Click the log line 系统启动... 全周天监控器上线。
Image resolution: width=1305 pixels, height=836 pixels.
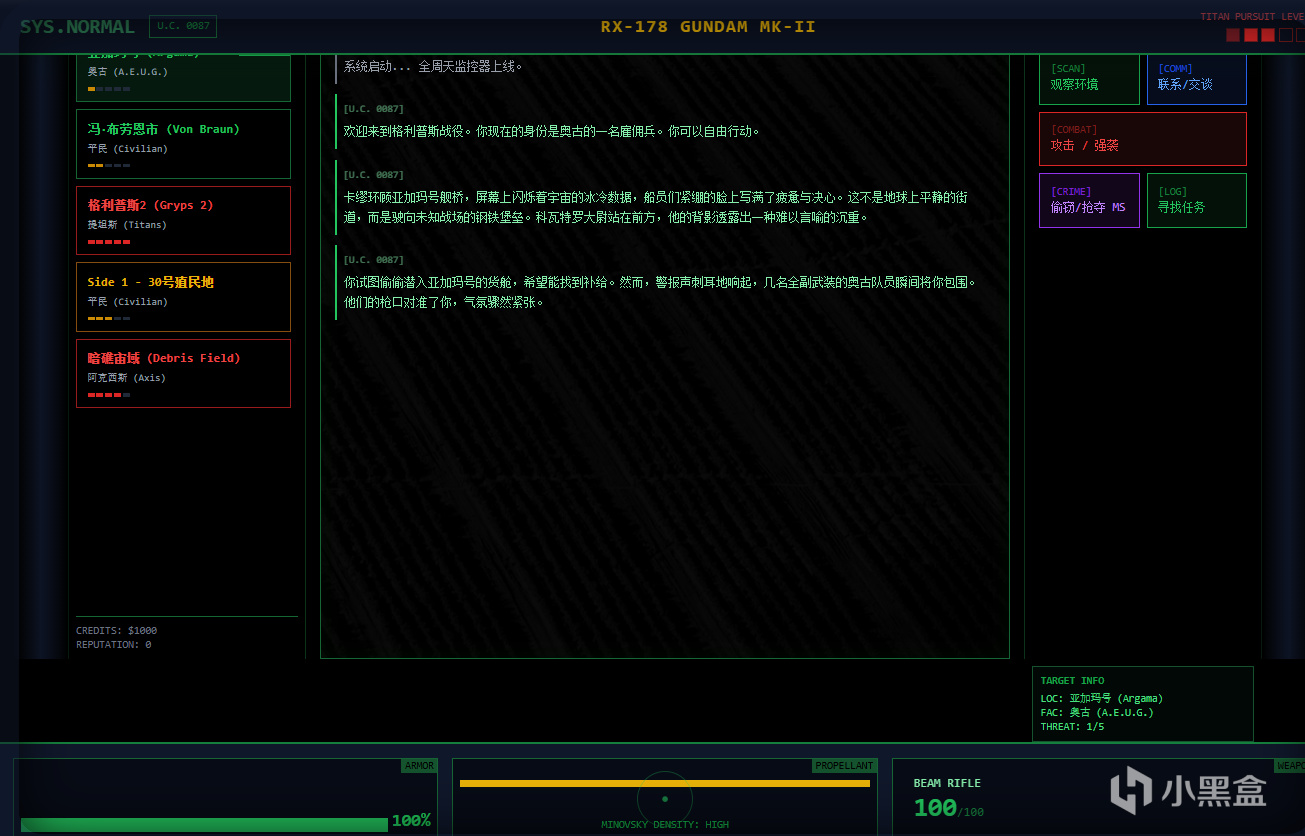coord(433,67)
